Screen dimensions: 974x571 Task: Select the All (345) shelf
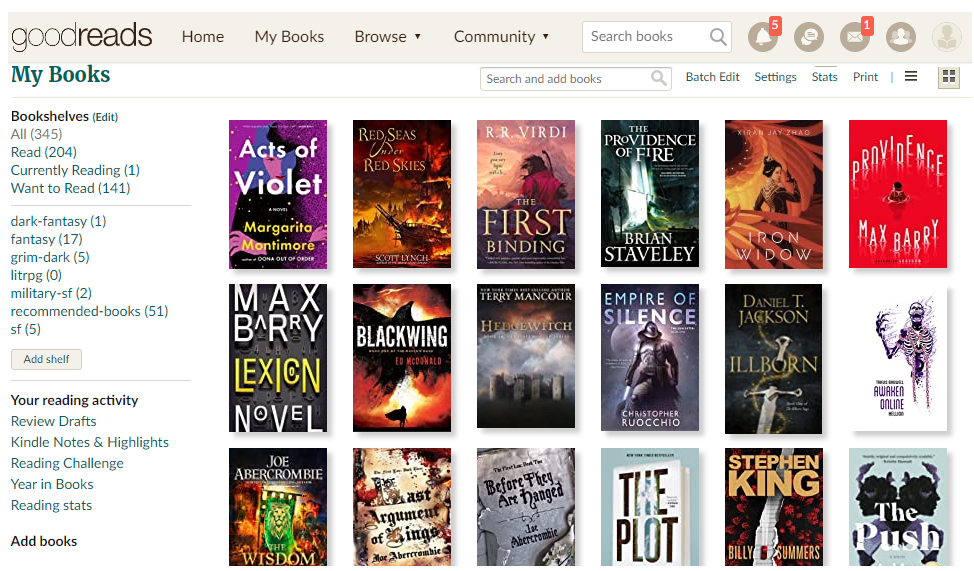click(36, 134)
